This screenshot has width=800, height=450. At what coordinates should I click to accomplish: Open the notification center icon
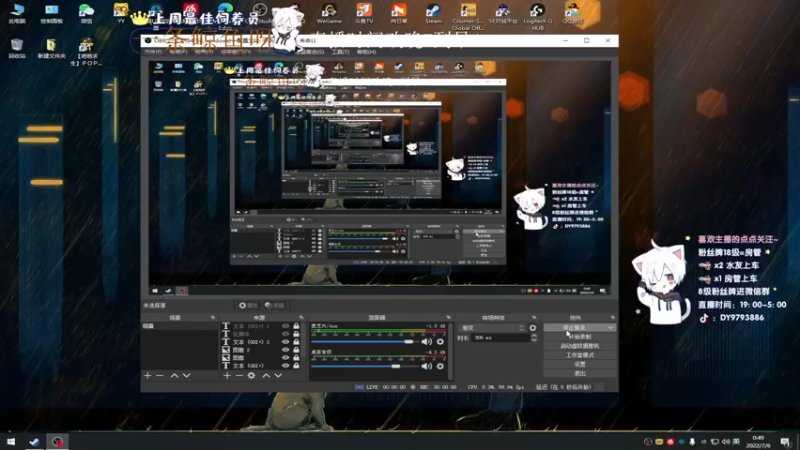tap(785, 441)
